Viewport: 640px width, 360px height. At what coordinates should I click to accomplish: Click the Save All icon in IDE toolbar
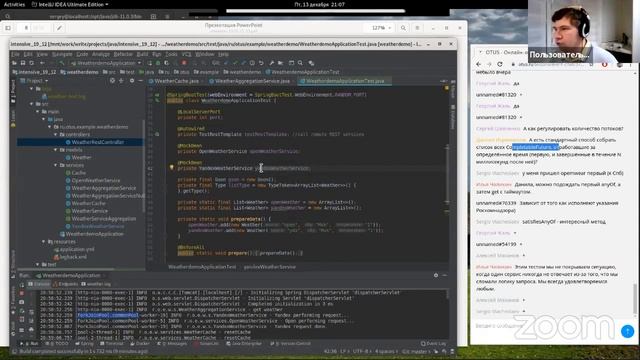click(x=23, y=63)
